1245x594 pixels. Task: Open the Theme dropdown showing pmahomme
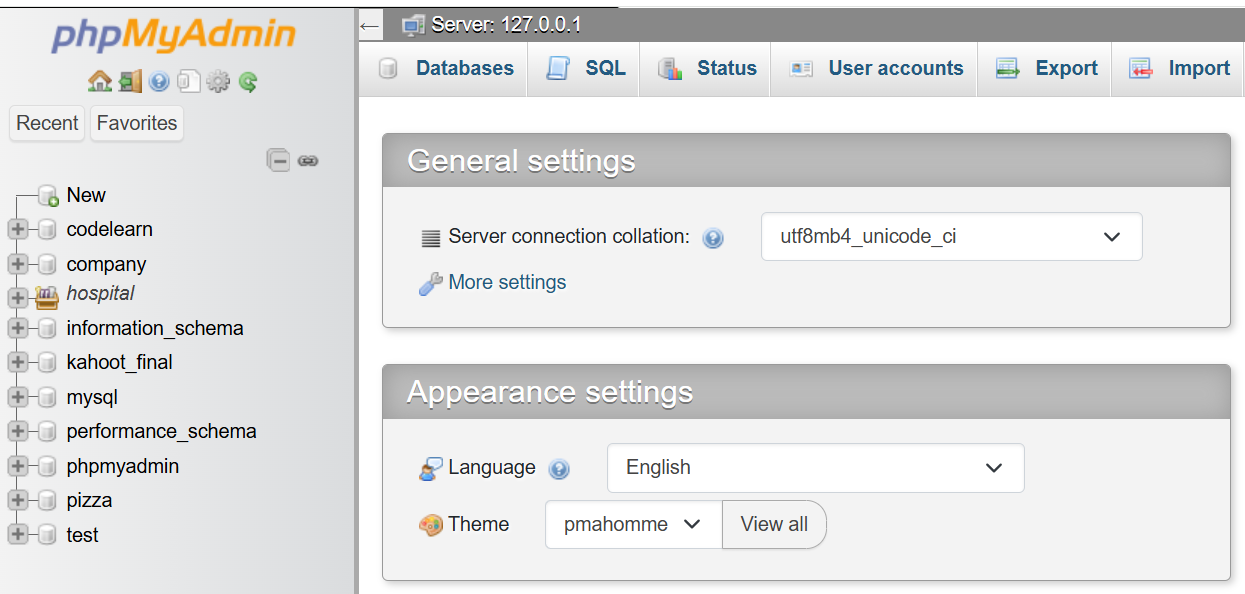point(633,525)
